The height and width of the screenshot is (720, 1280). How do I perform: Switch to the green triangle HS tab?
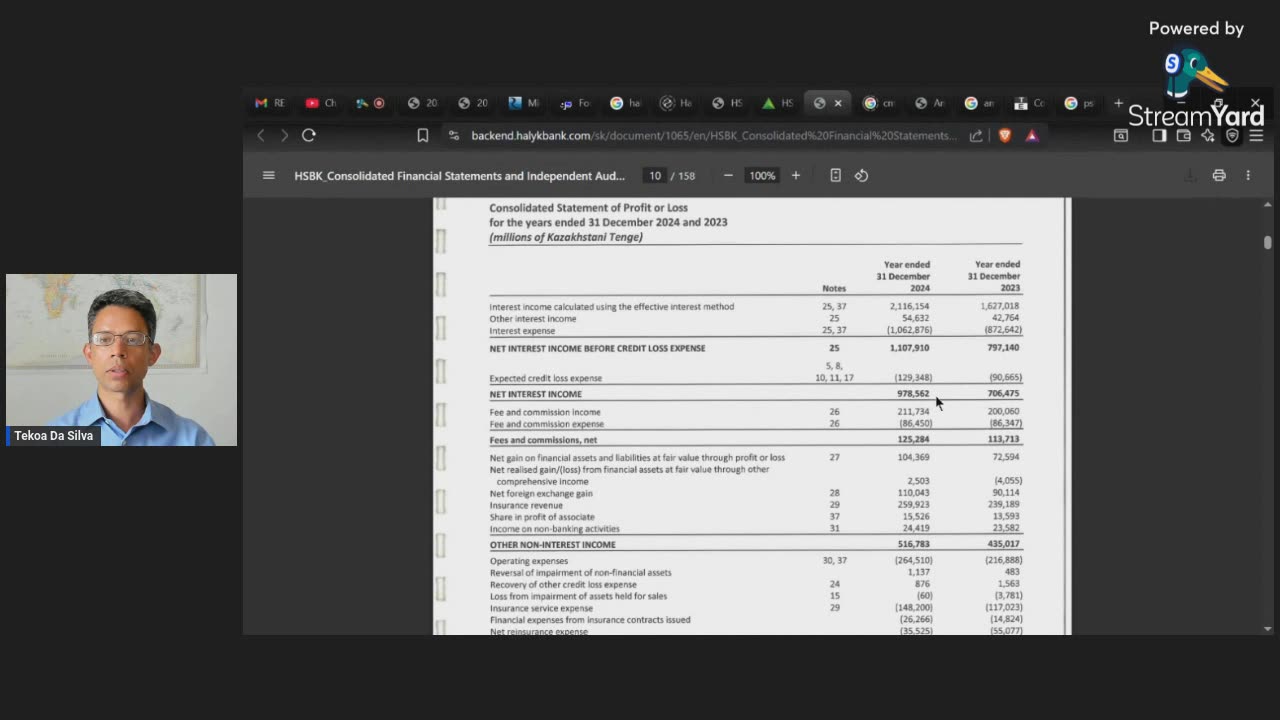point(778,103)
